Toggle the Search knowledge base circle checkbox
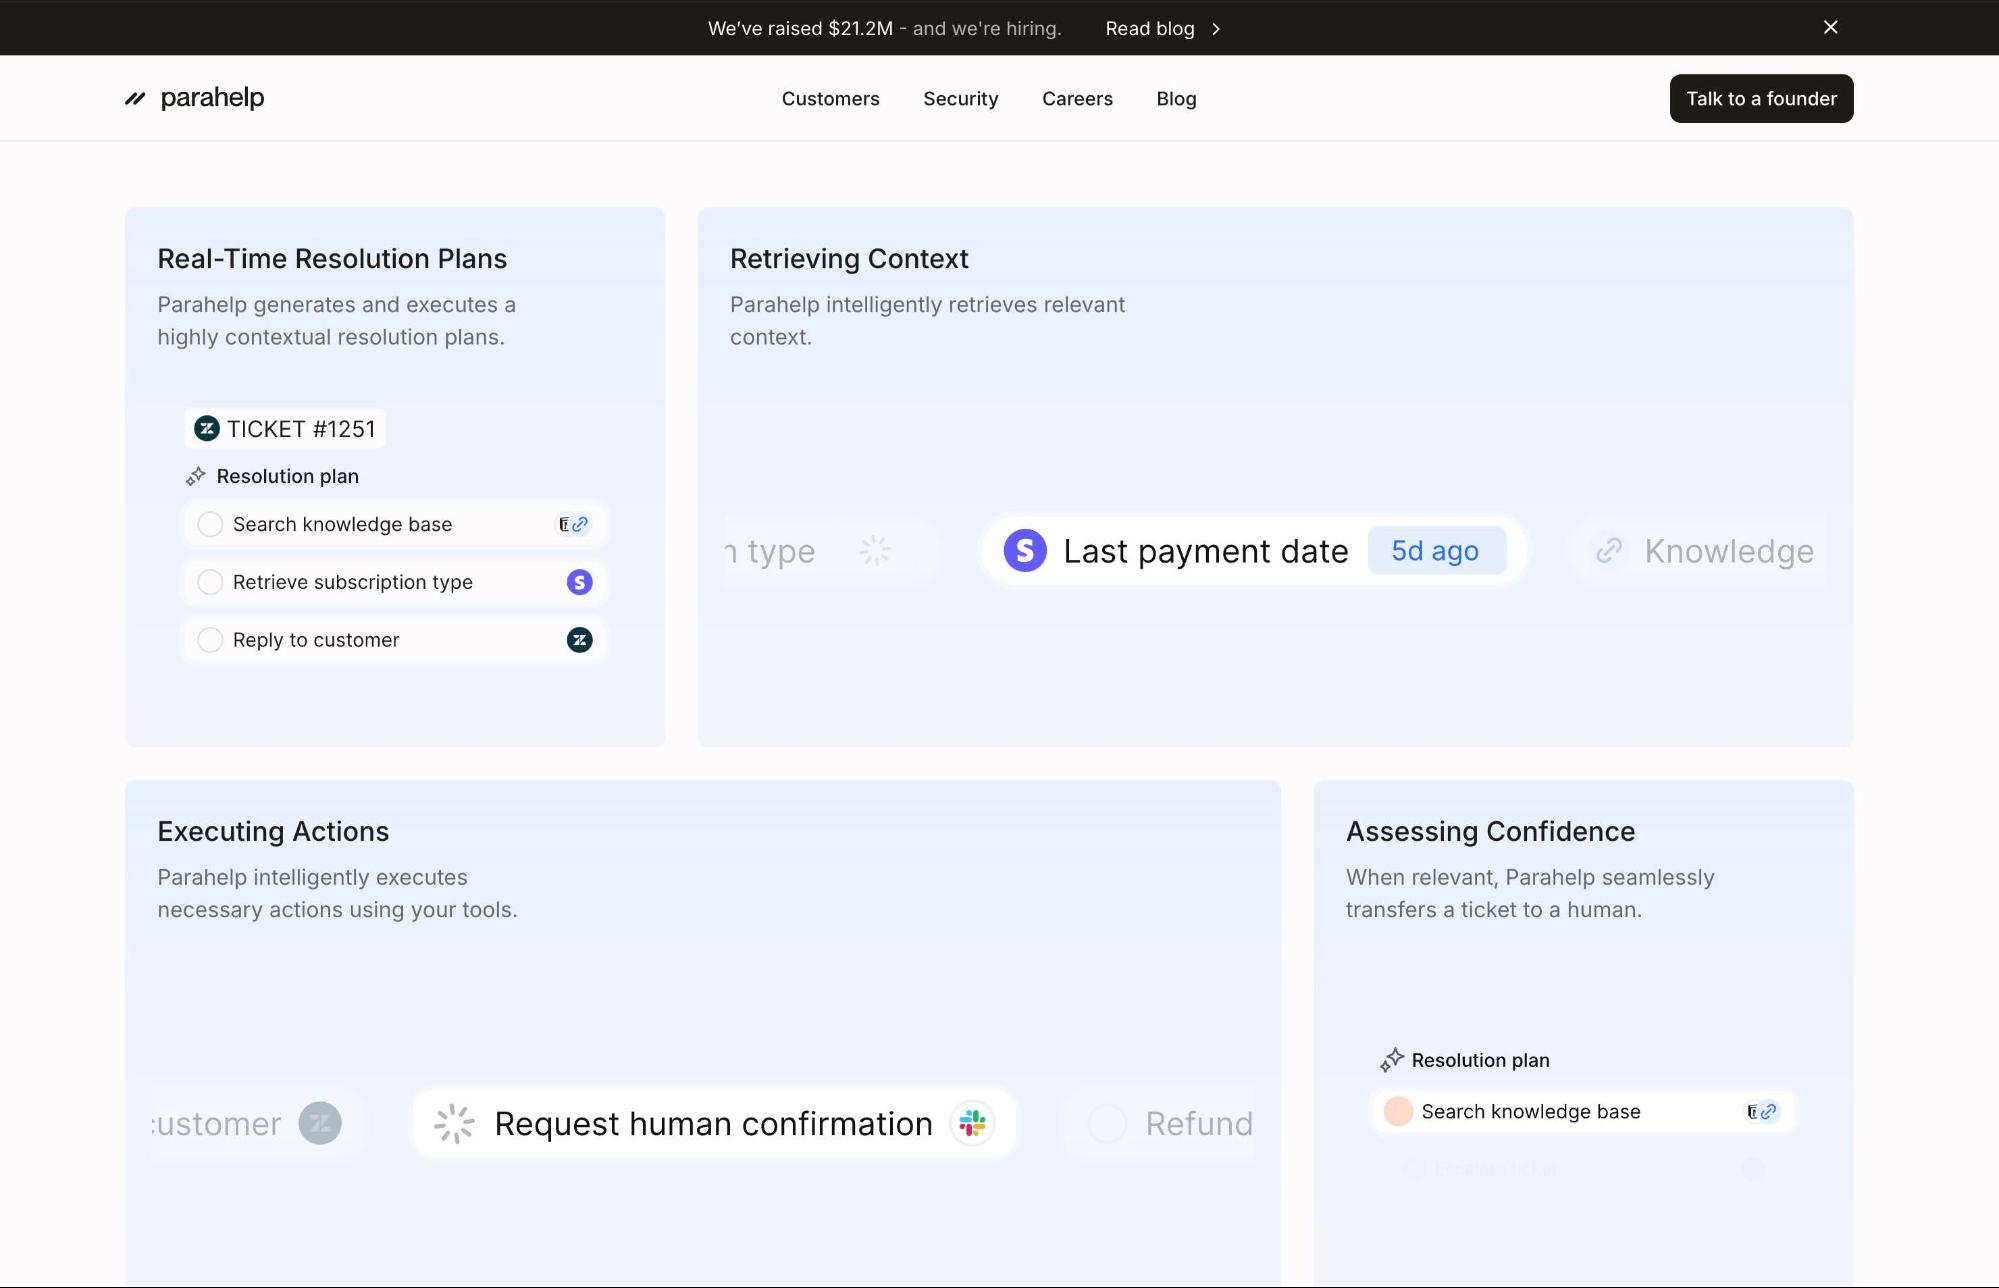 click(210, 525)
